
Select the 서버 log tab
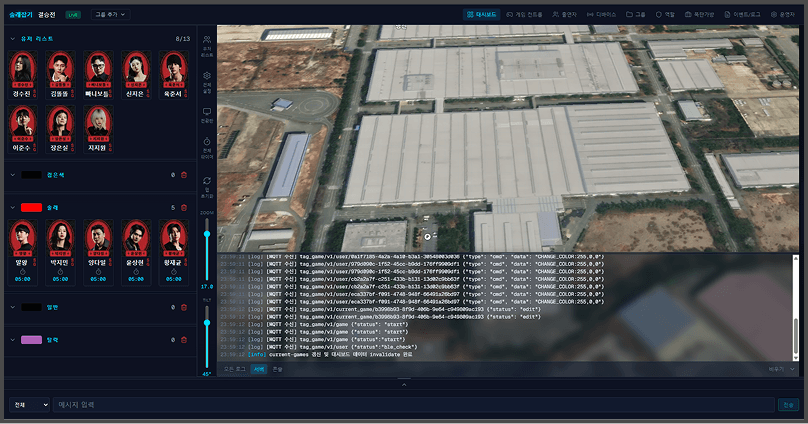[x=259, y=369]
